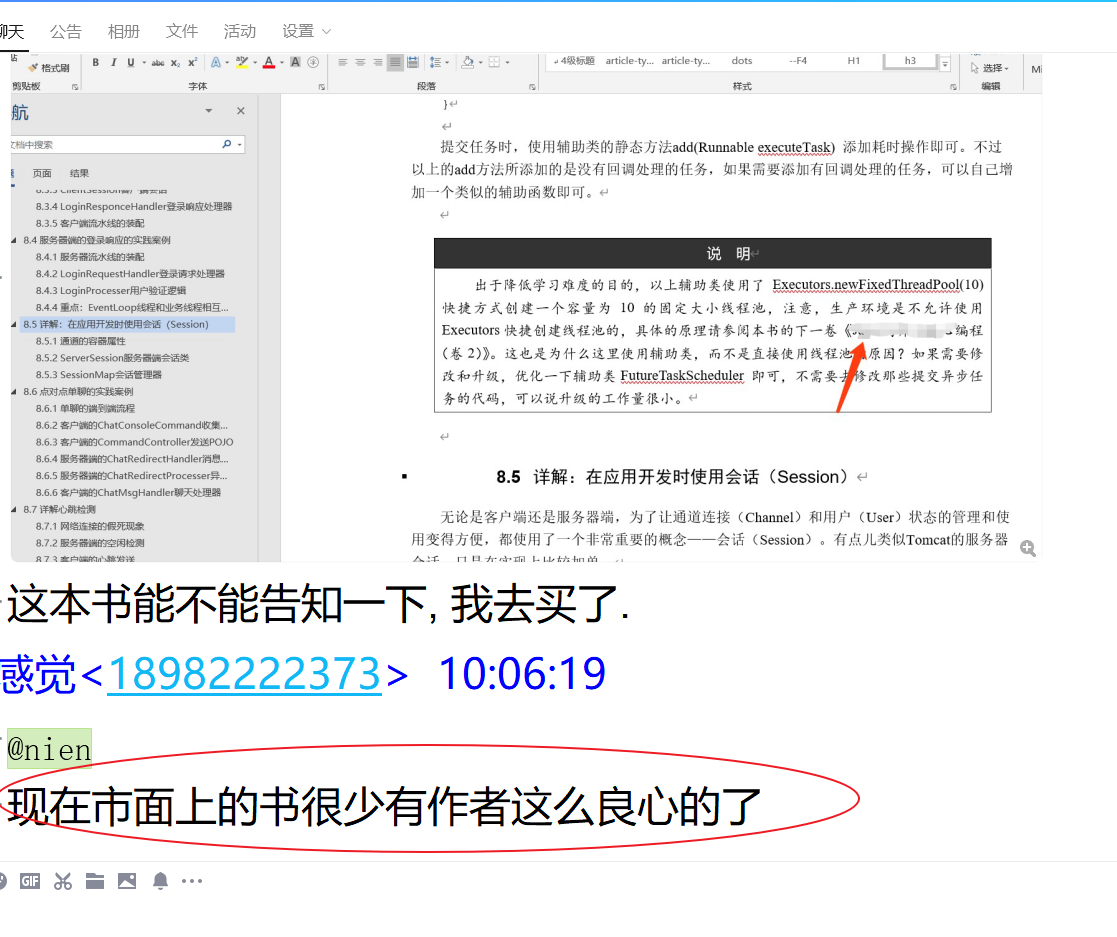Align text right
1117x937 pixels.
[x=378, y=63]
